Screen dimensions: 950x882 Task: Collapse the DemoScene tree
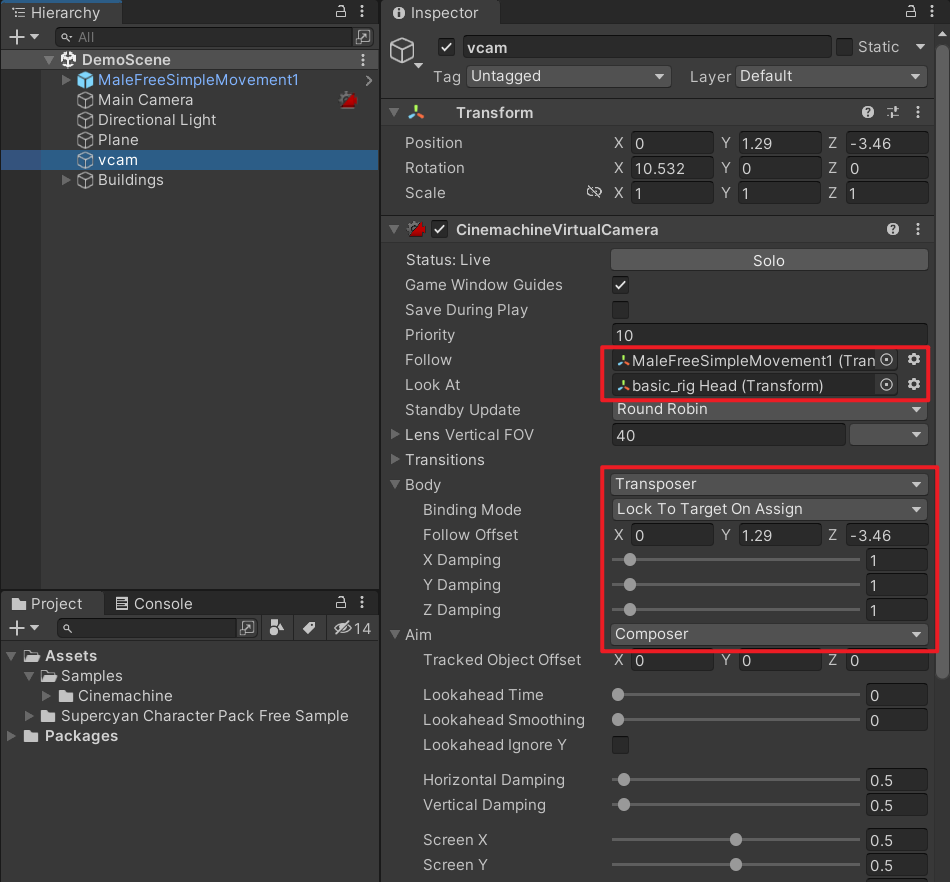tap(49, 60)
